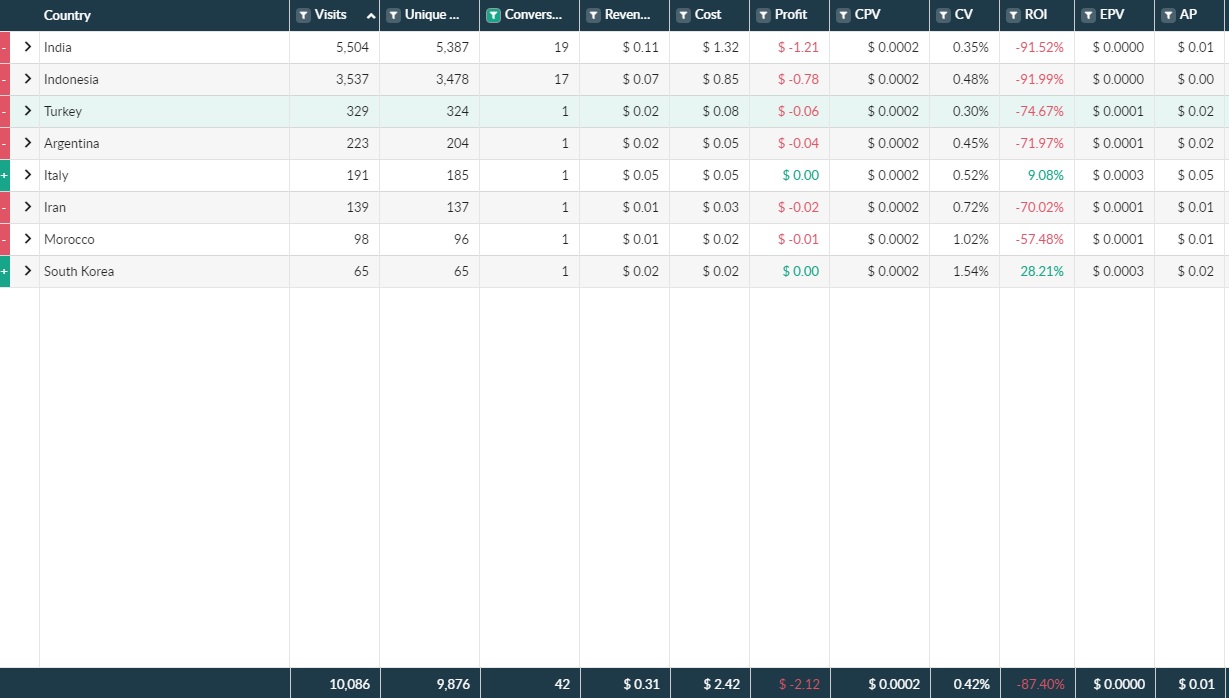
Task: Click the green Conversions filter icon
Action: (x=493, y=15)
